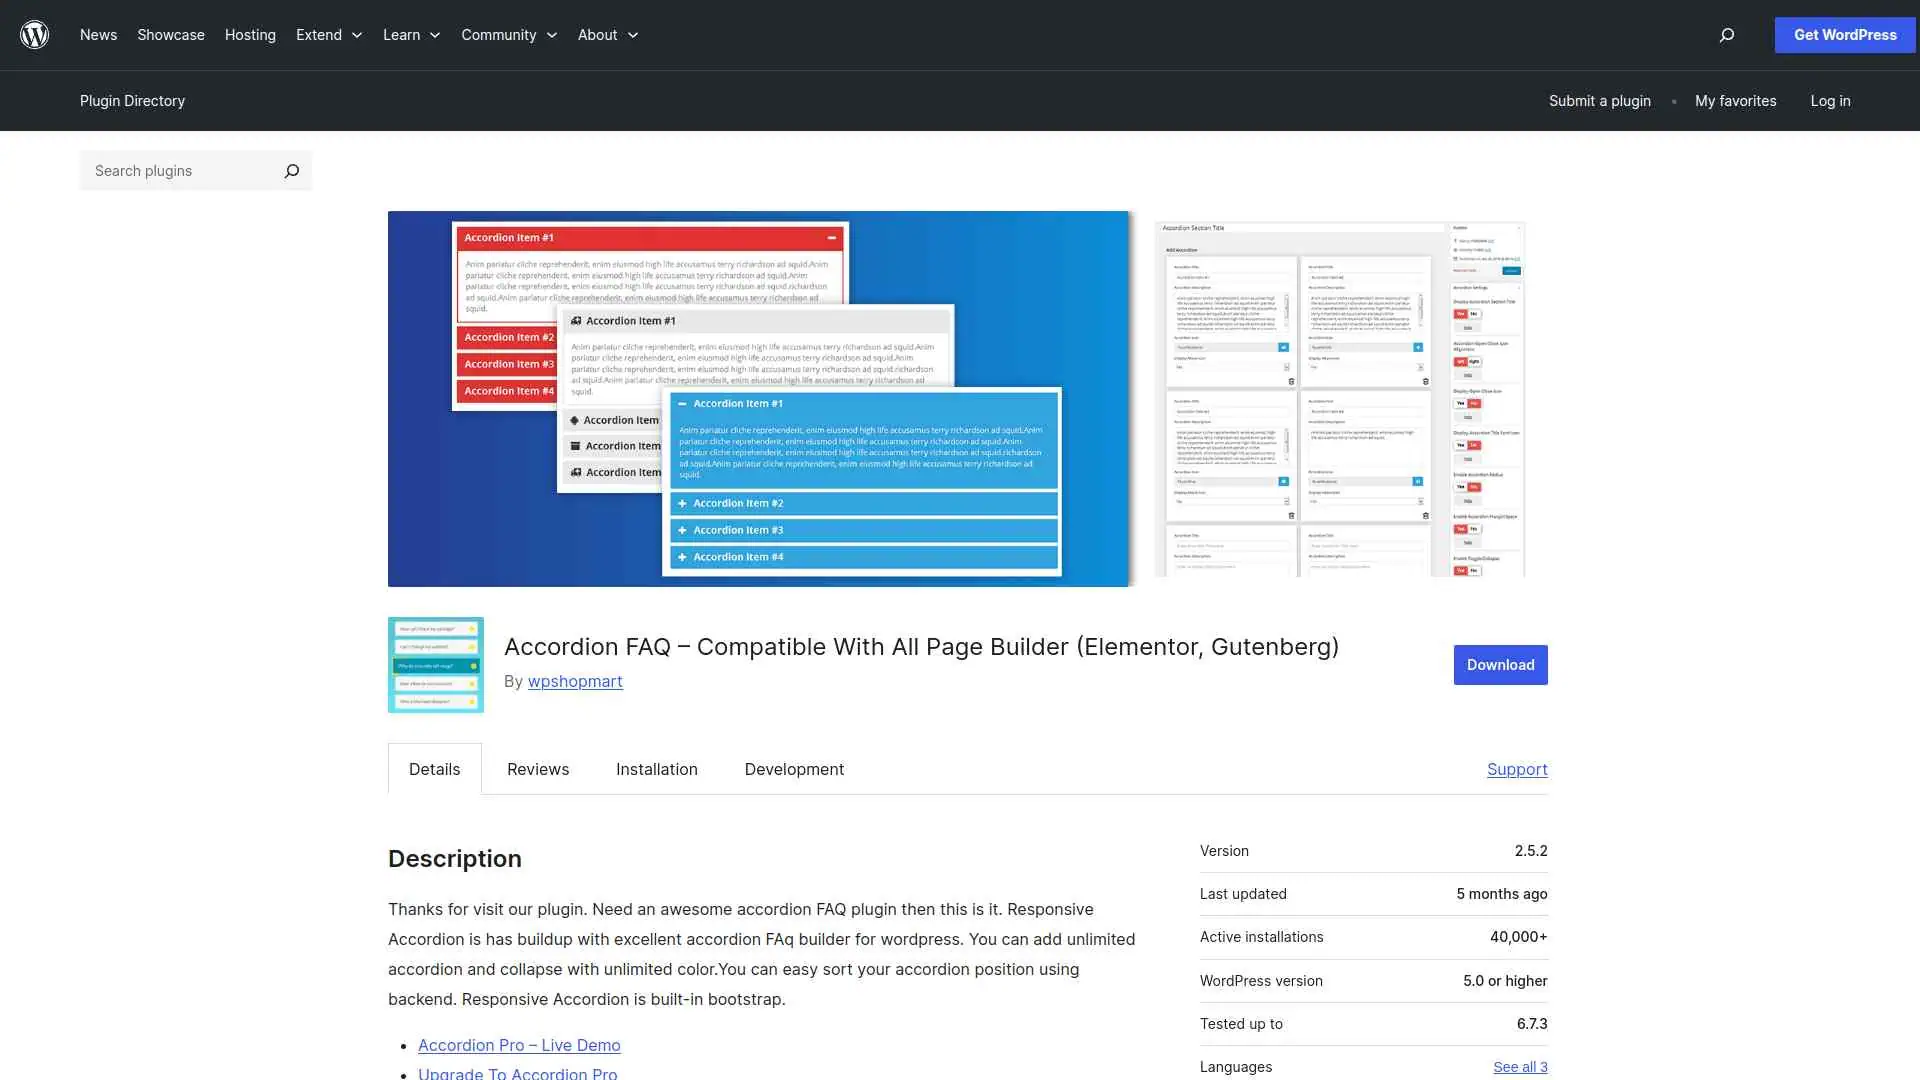Switch to the Reviews tab
This screenshot has height=1080, width=1920.
click(537, 769)
